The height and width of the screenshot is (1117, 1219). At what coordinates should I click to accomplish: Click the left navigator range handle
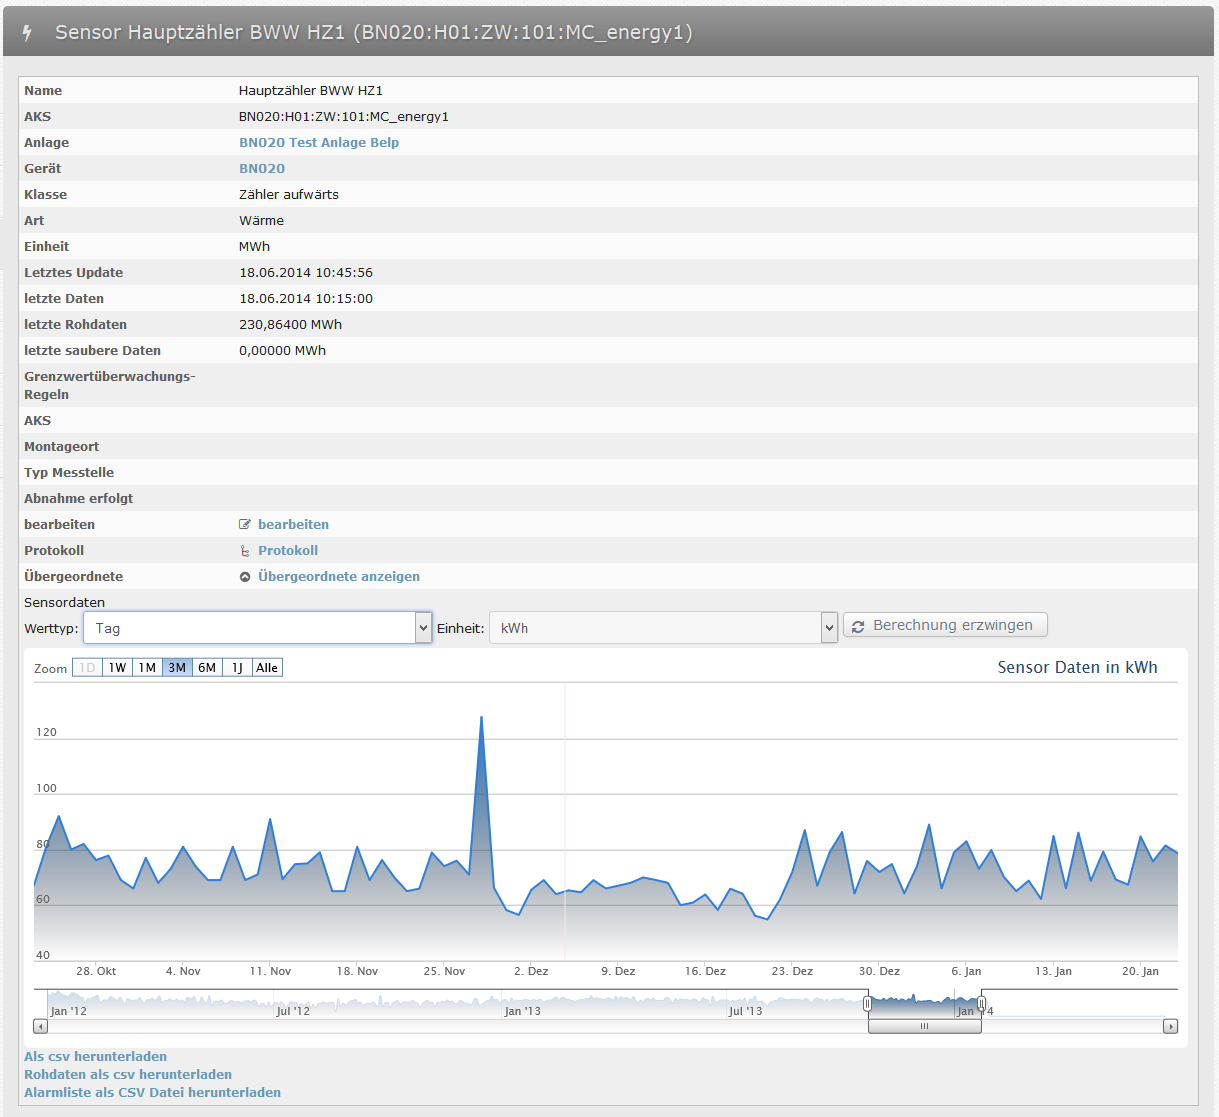(x=868, y=1003)
